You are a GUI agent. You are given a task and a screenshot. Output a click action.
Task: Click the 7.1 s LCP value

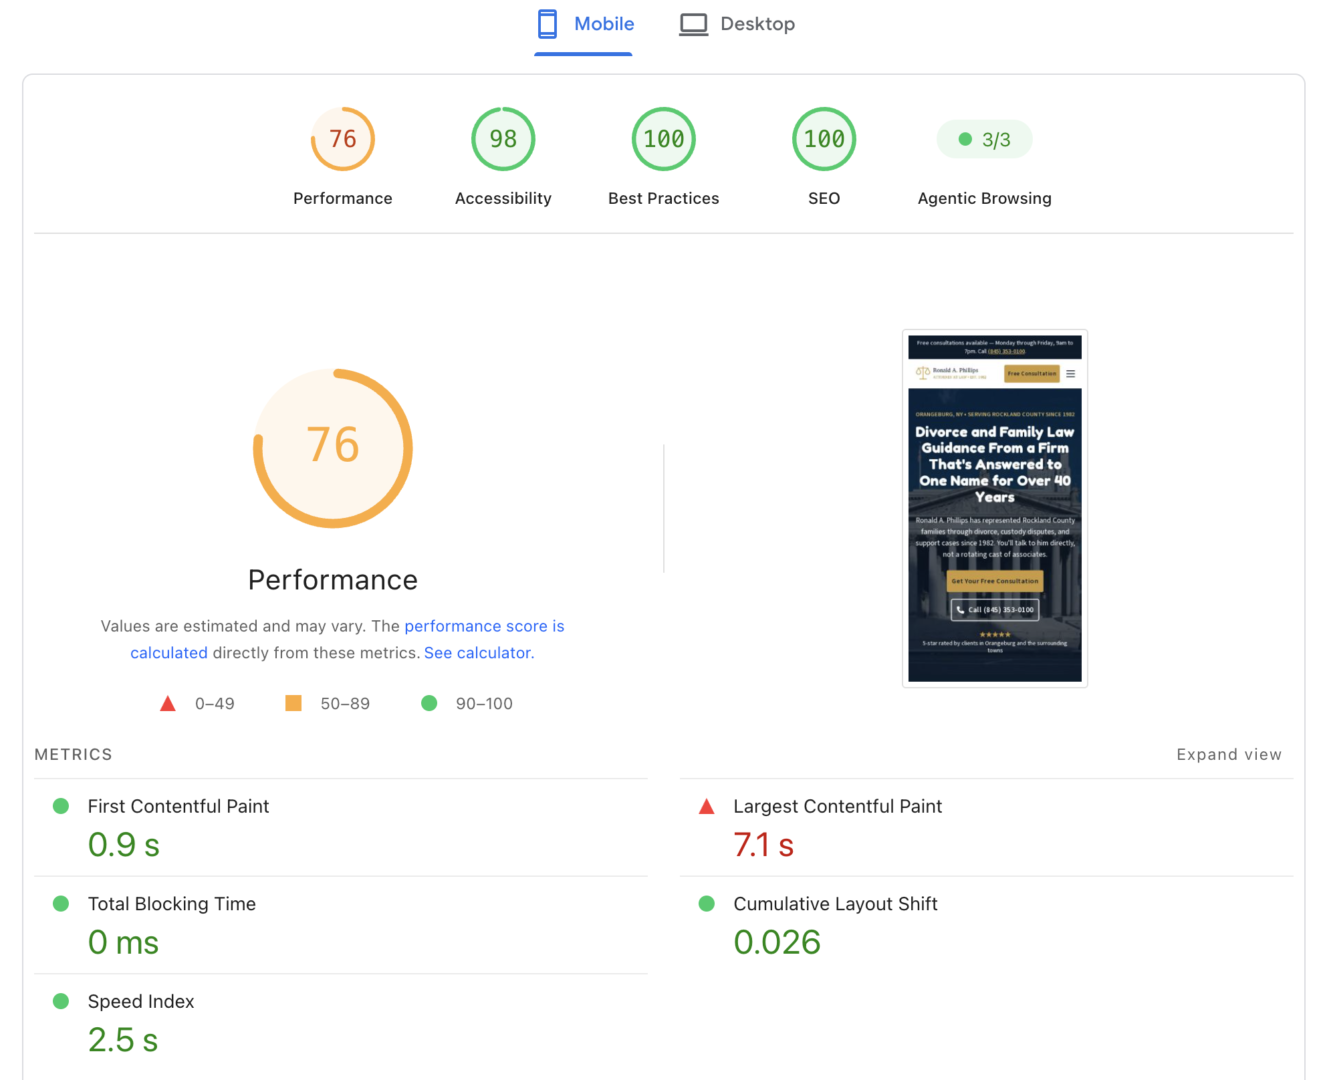[x=764, y=845]
